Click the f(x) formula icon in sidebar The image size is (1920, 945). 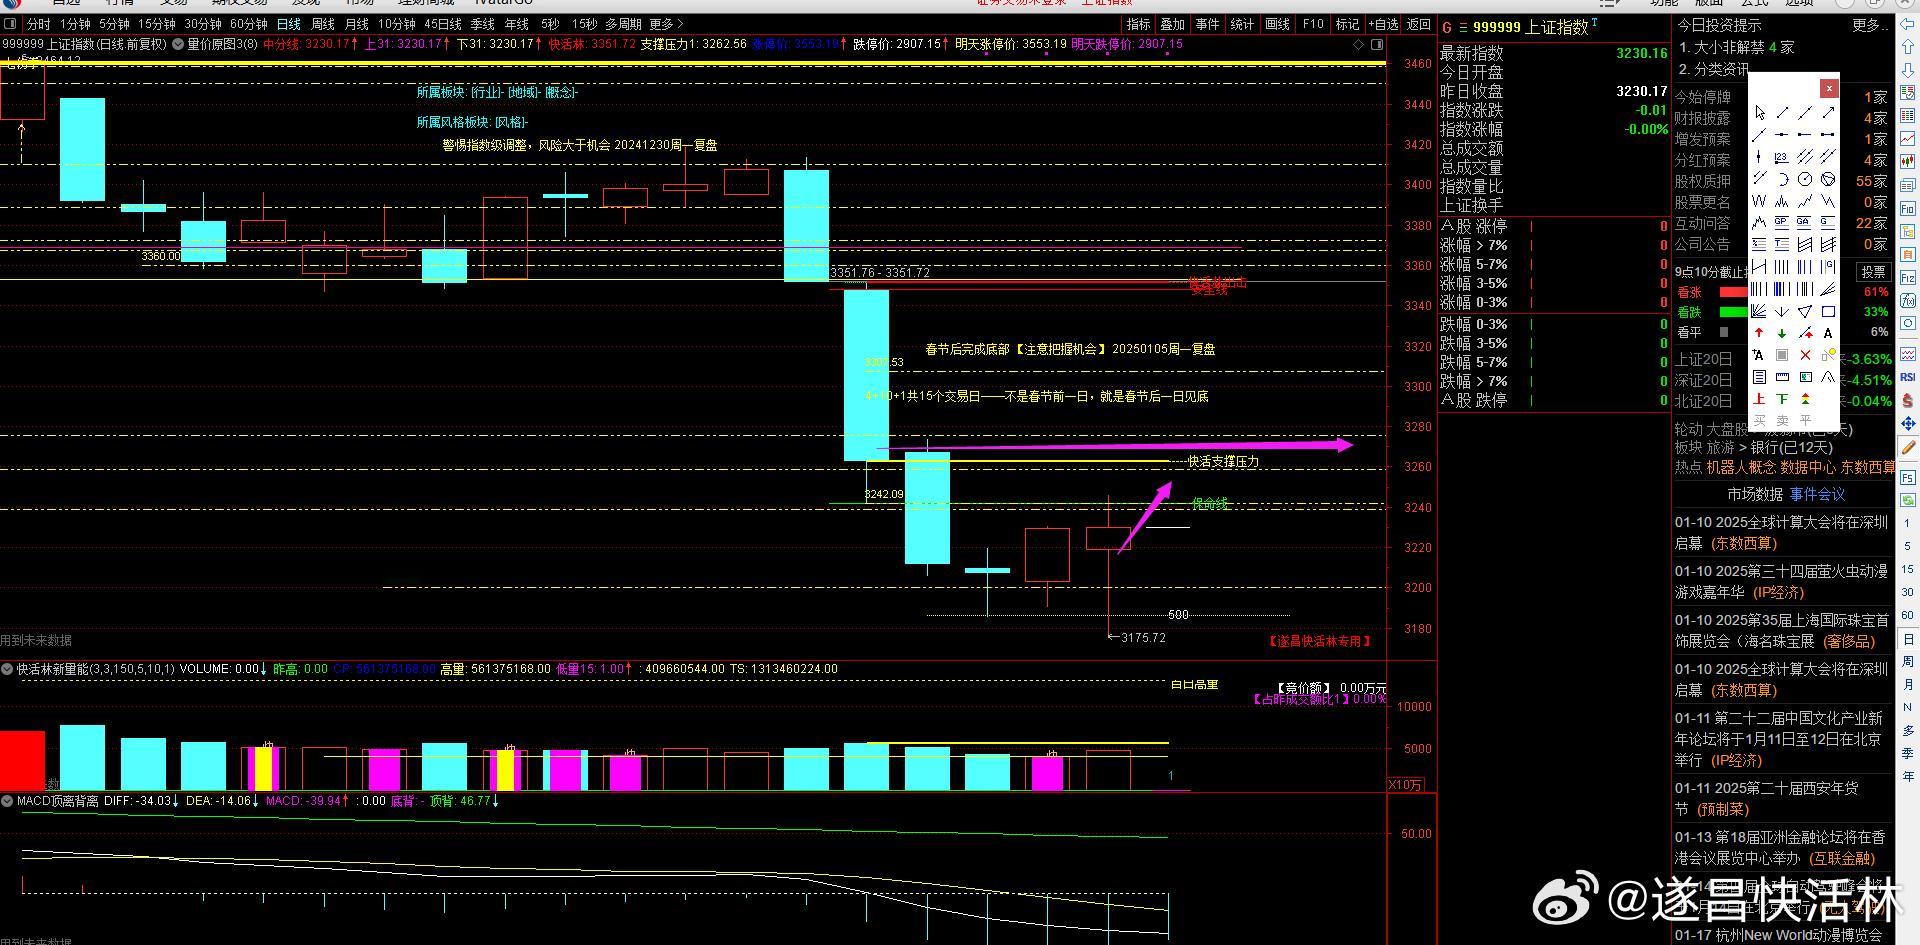tap(1908, 300)
